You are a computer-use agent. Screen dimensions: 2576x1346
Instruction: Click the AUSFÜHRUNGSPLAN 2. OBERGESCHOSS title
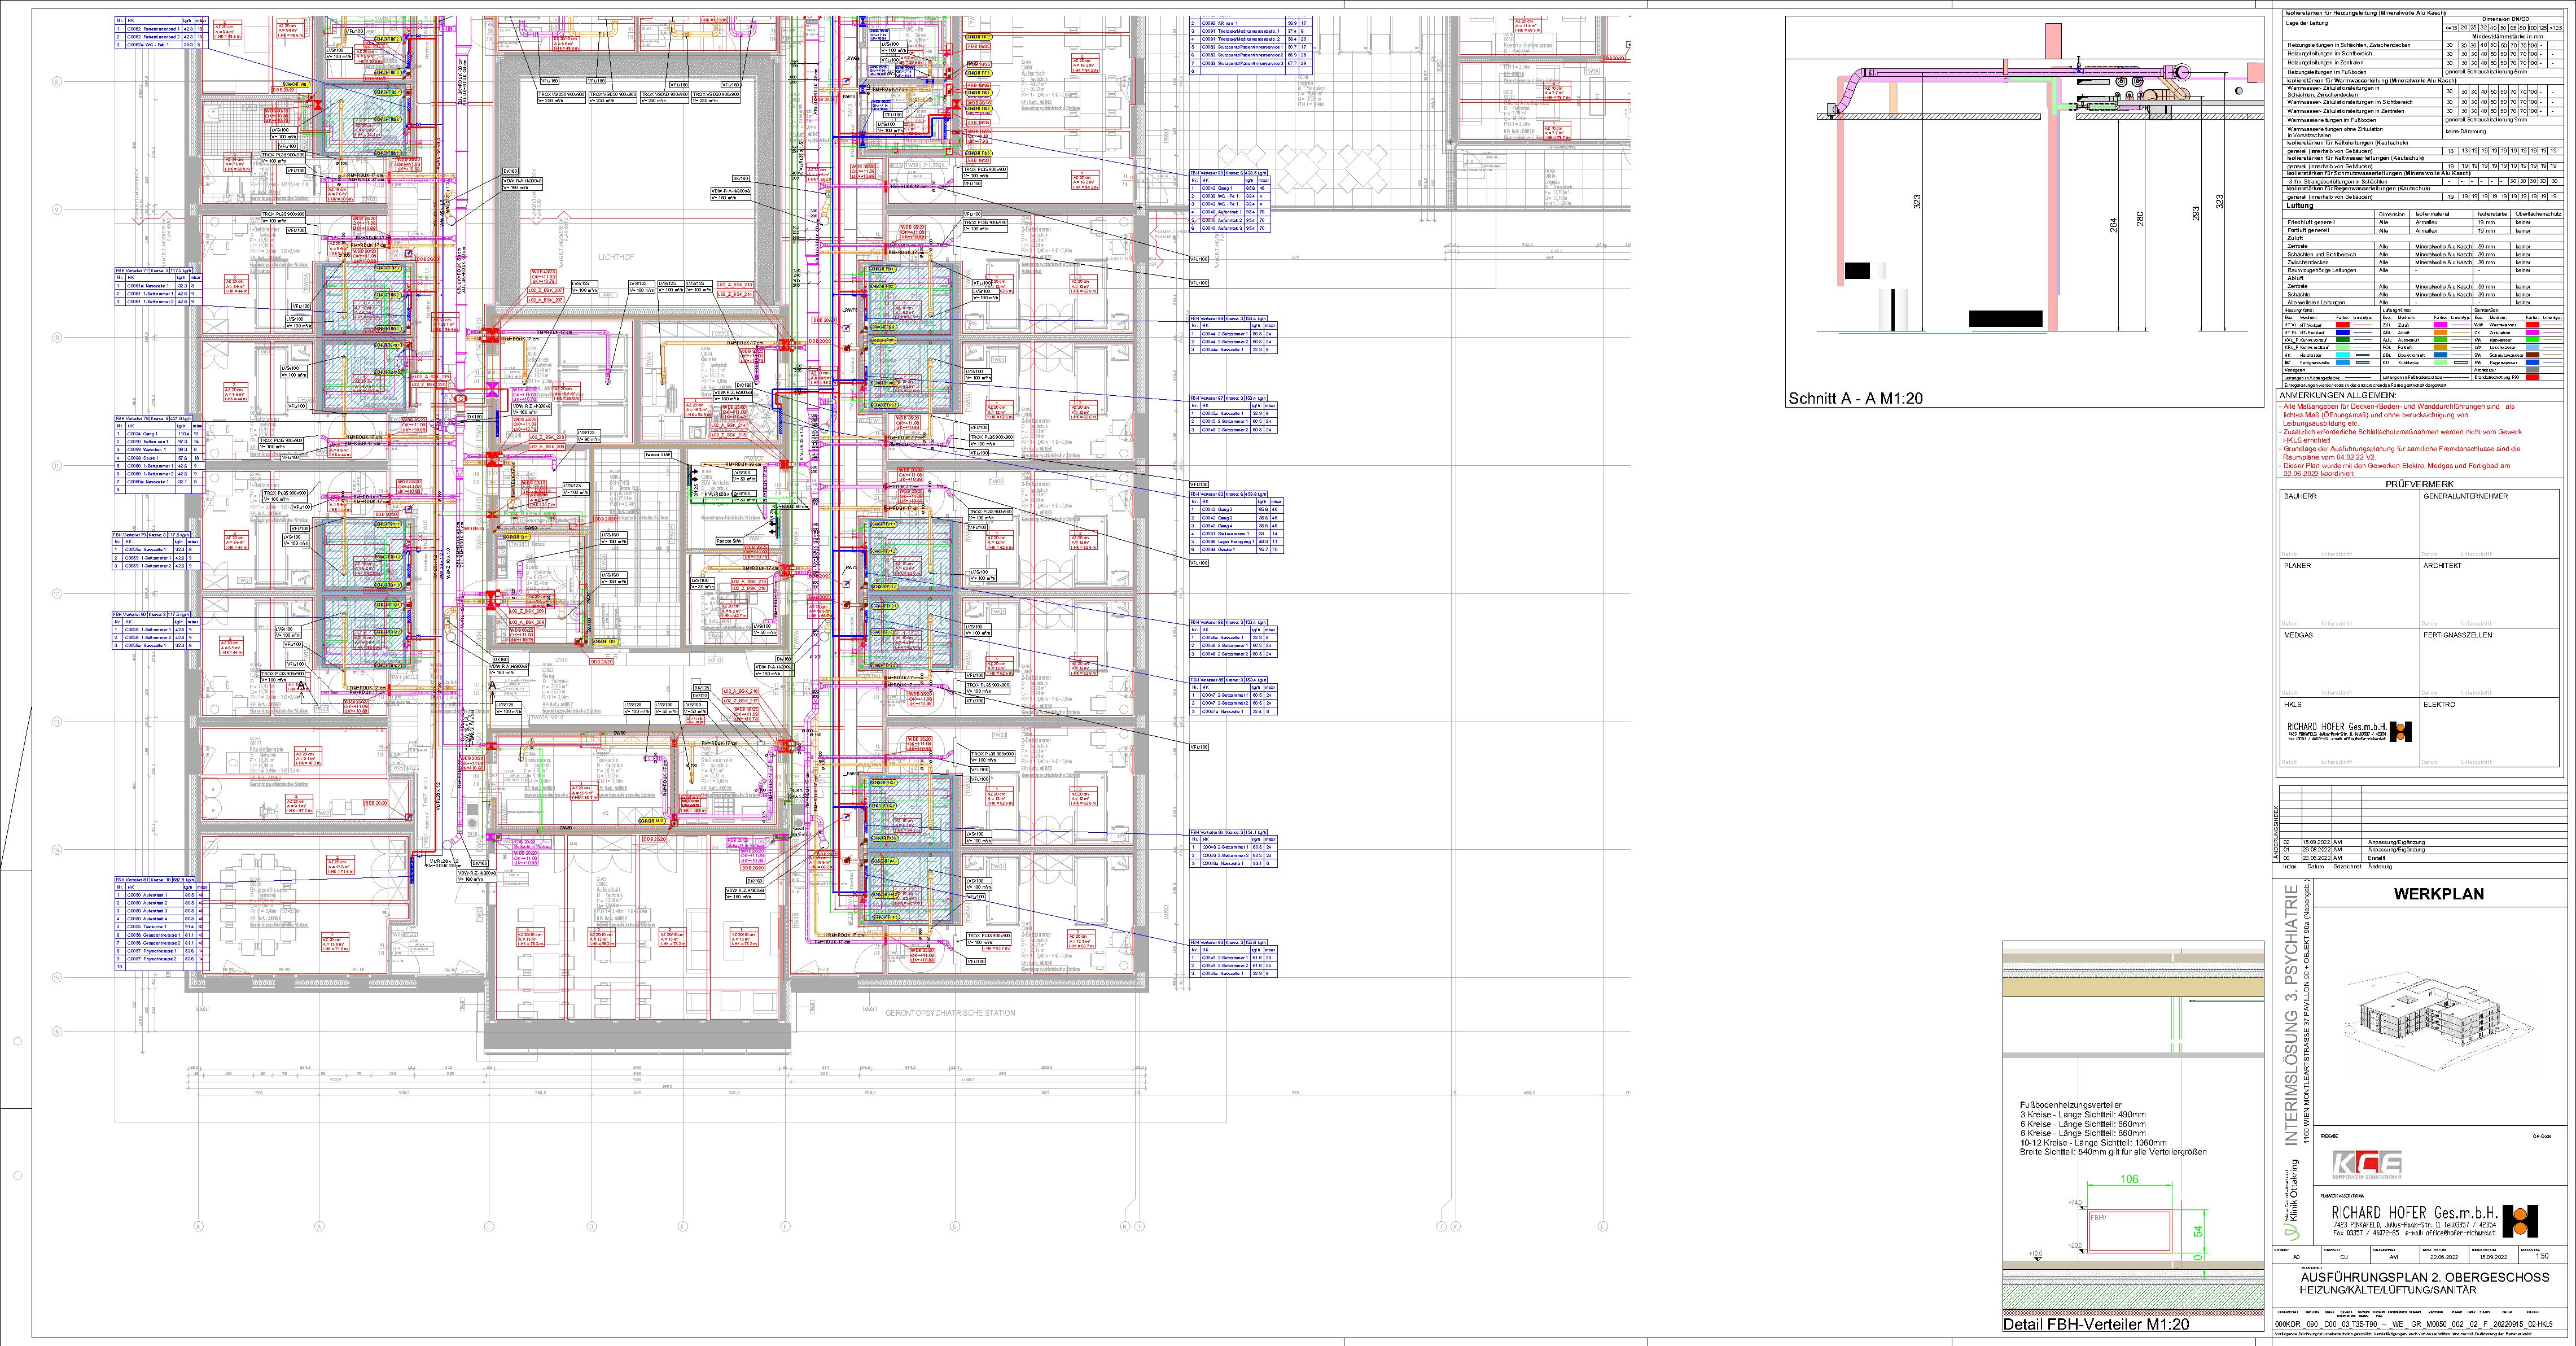click(2425, 1278)
